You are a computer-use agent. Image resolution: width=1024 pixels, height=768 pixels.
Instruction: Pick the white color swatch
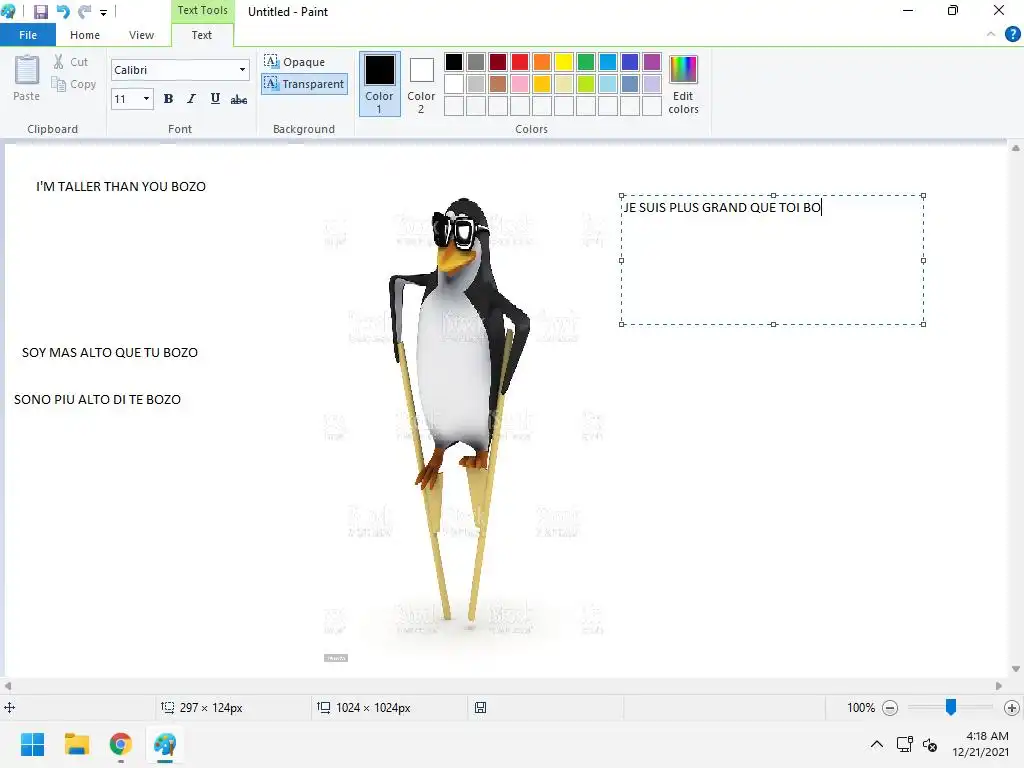pyautogui.click(x=454, y=84)
